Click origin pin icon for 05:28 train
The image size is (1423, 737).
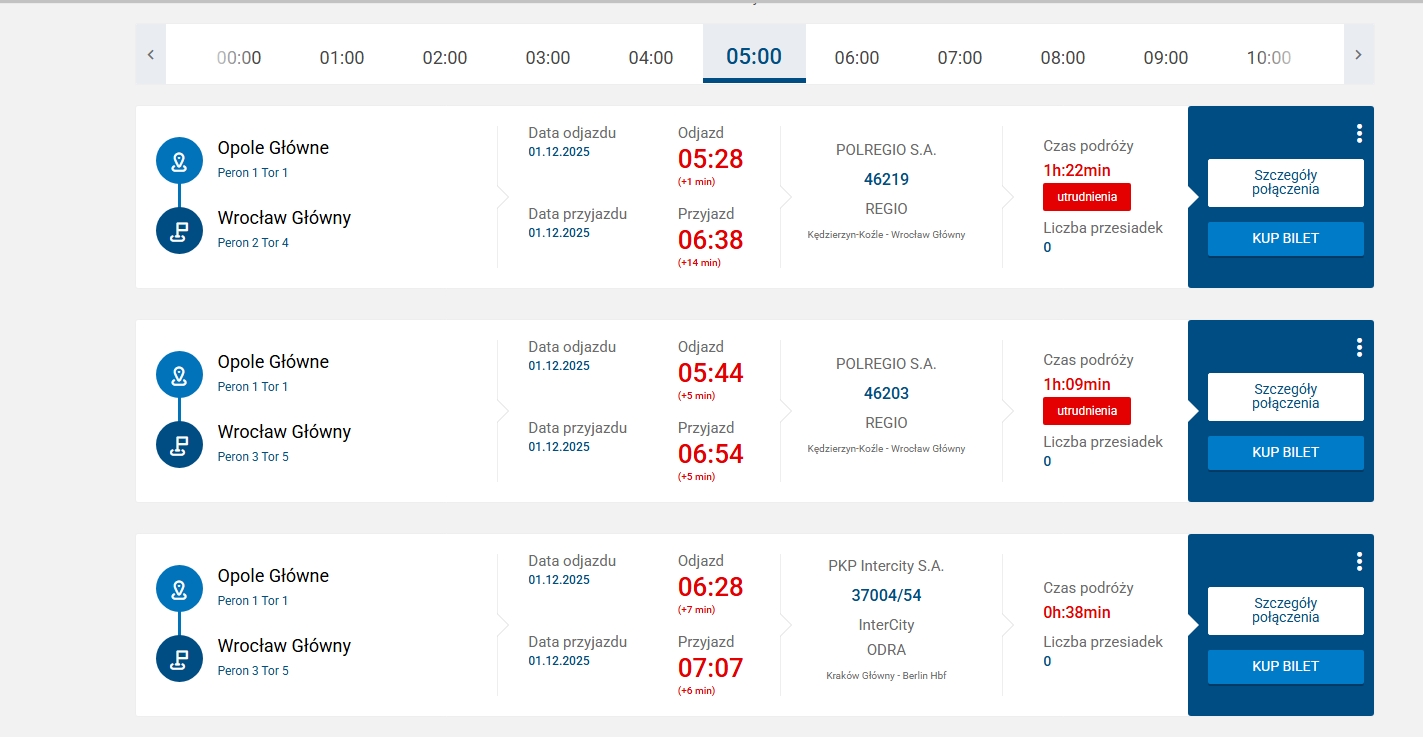(179, 161)
